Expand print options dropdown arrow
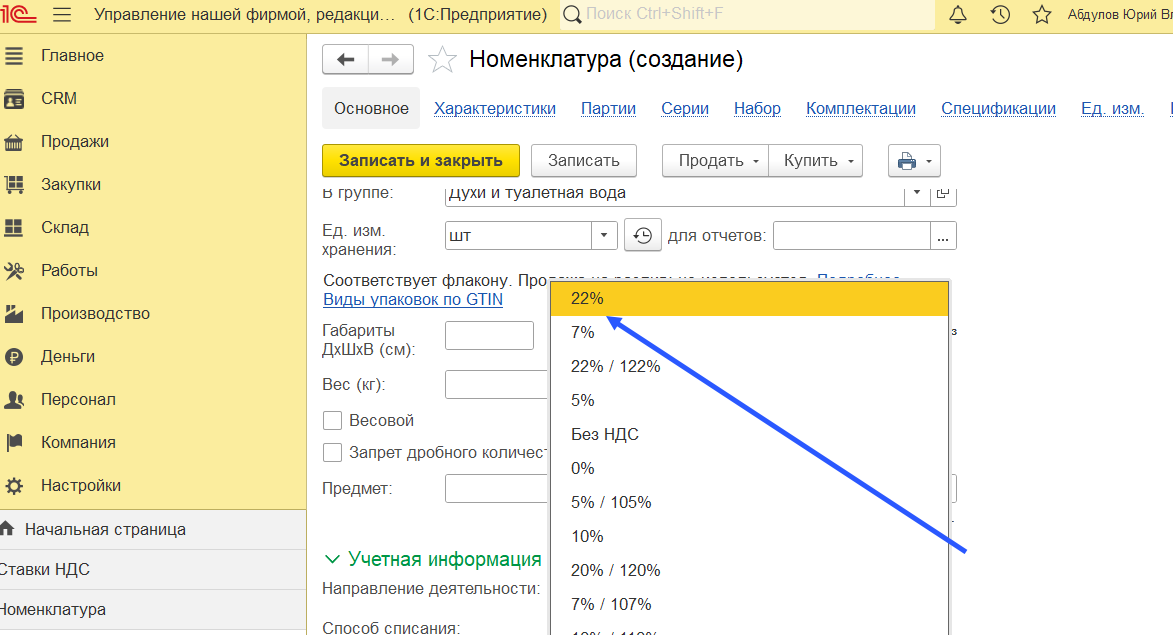Image resolution: width=1173 pixels, height=635 pixels. click(x=928, y=162)
